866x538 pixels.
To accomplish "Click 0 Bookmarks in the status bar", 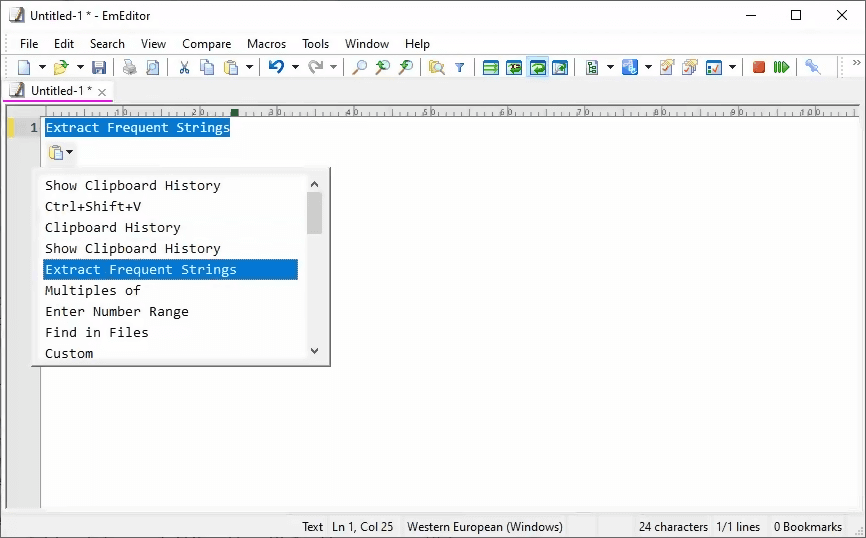I will click(807, 527).
